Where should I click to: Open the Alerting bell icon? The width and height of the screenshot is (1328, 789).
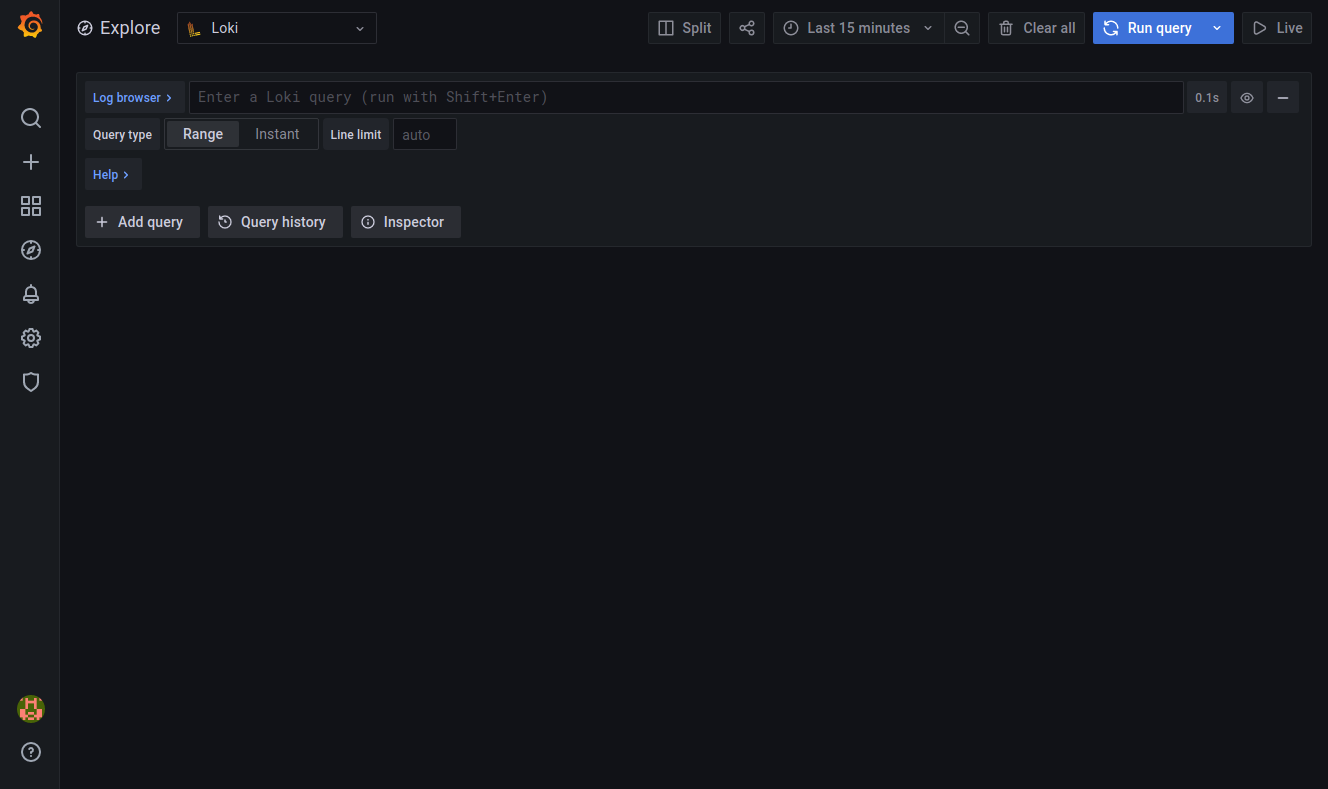(31, 294)
